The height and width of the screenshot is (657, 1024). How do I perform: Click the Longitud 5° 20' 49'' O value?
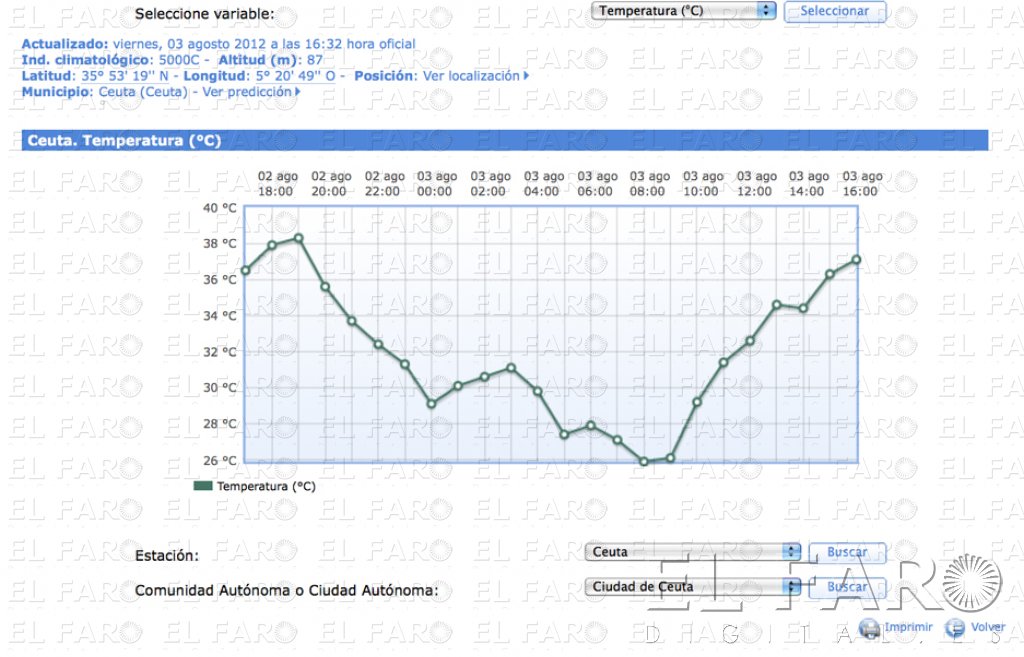pos(295,76)
